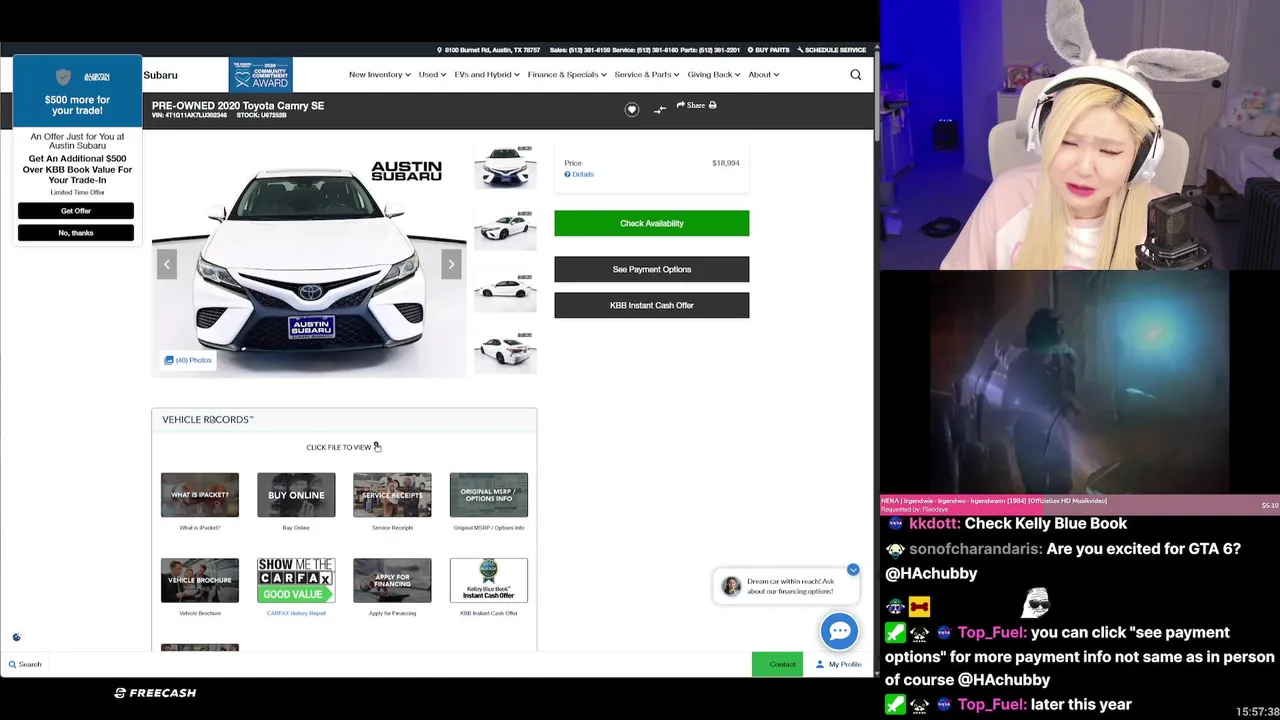1280x720 pixels.
Task: Expand the New Inventory menu
Action: 380,74
